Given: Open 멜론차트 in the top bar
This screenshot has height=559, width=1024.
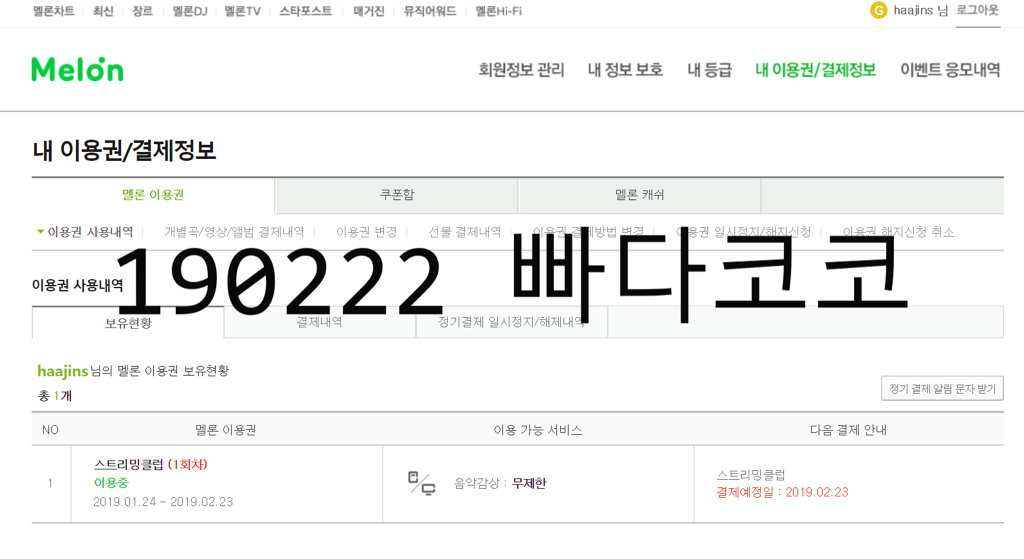Looking at the screenshot, I should point(54,11).
